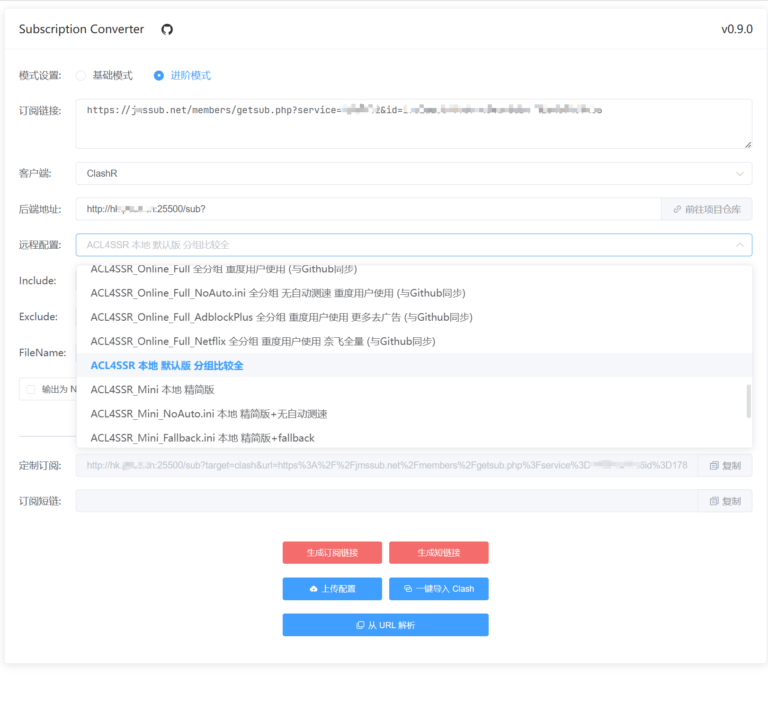Click the 订阅链接 URL text area
Viewport: 768px width, 713px height.
pos(413,124)
